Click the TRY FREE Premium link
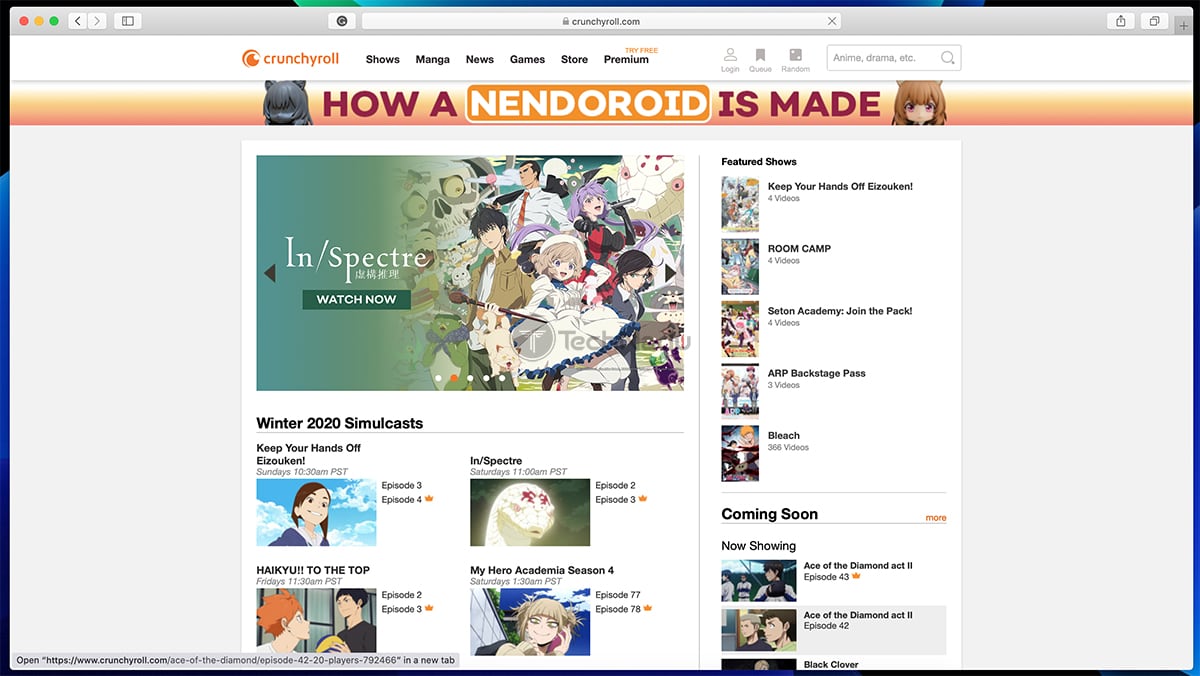 [627, 56]
